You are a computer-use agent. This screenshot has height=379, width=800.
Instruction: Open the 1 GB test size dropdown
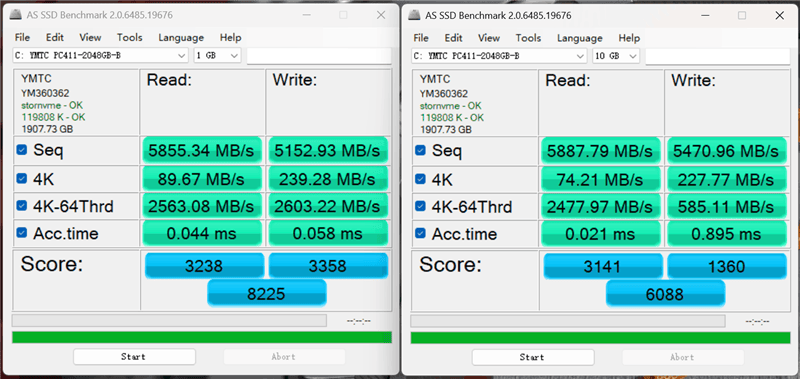pyautogui.click(x=217, y=56)
